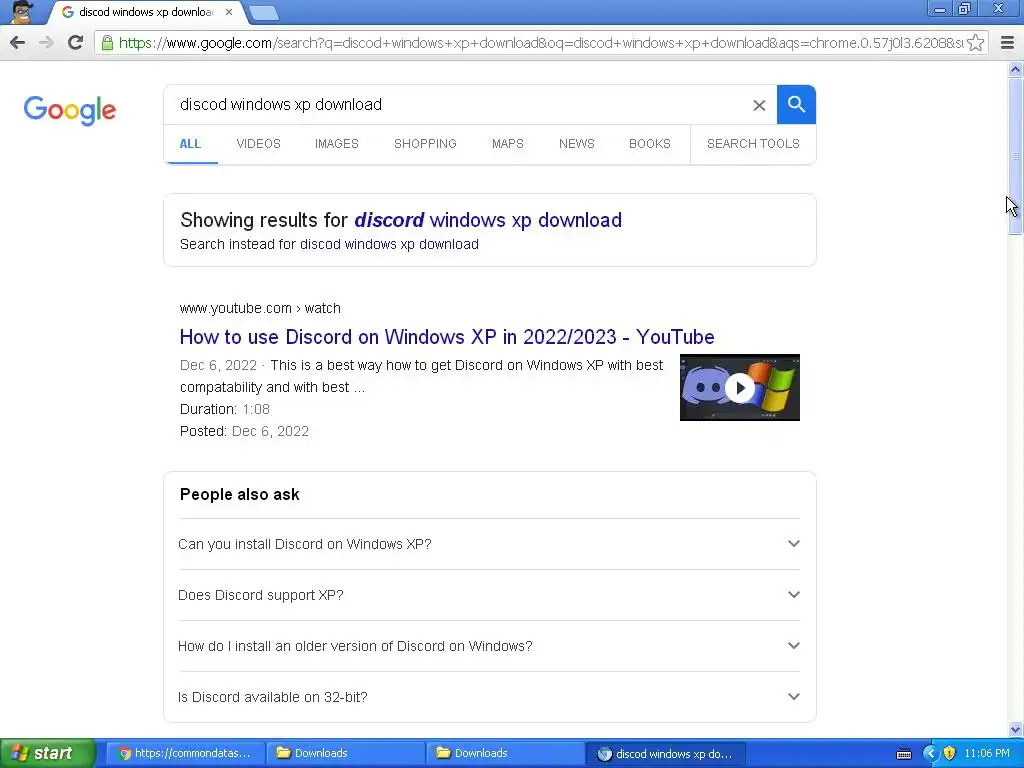Open the NEWS search tab
The height and width of the screenshot is (768, 1024).
pos(577,144)
